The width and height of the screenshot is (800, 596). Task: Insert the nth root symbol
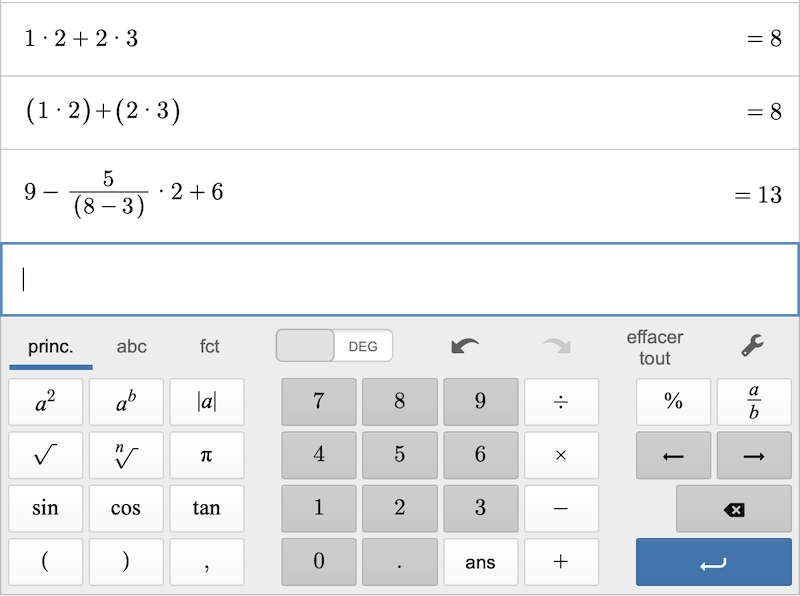[126, 455]
